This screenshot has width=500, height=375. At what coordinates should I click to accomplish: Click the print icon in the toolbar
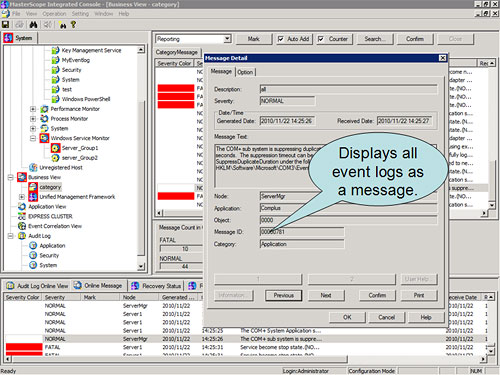click(x=20, y=24)
